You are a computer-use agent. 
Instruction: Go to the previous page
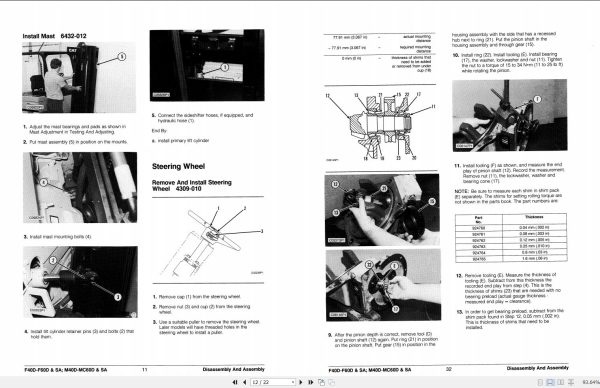coord(245,382)
